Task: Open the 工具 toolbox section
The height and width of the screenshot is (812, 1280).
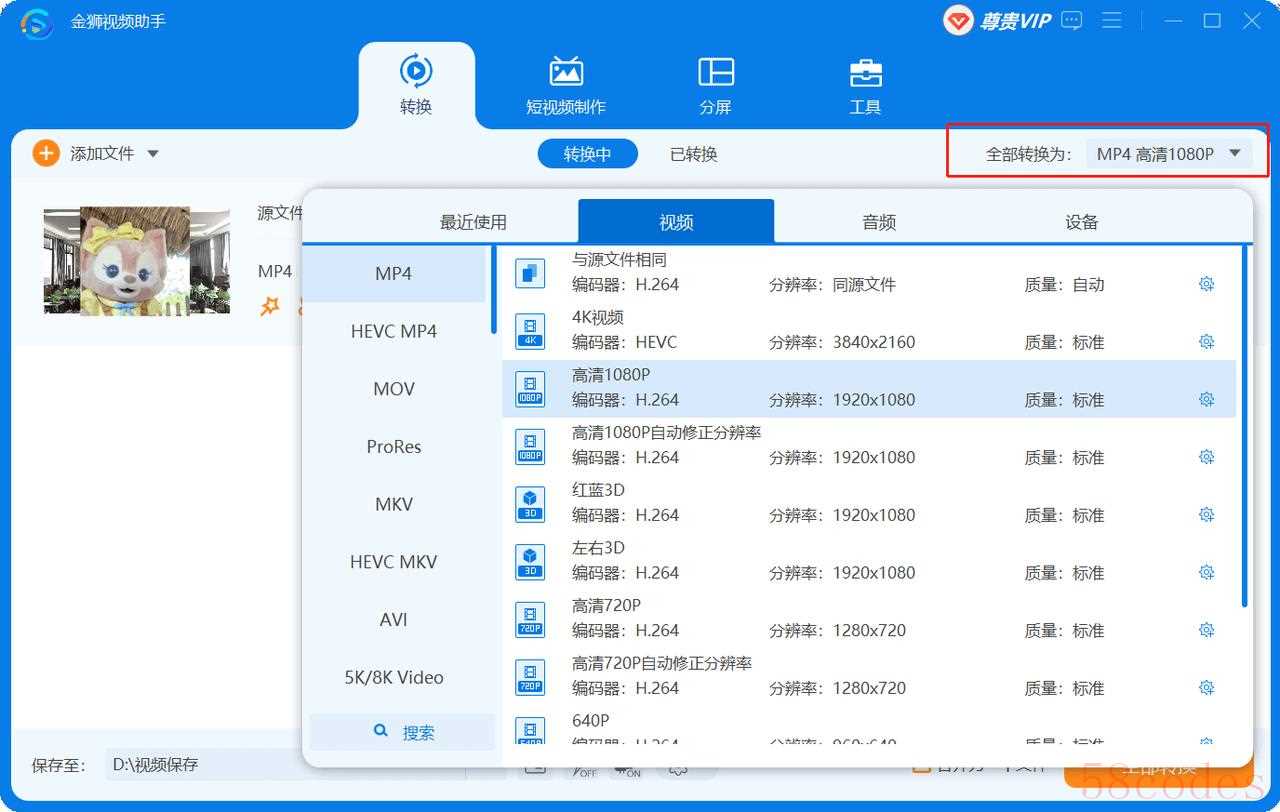Action: tap(865, 86)
